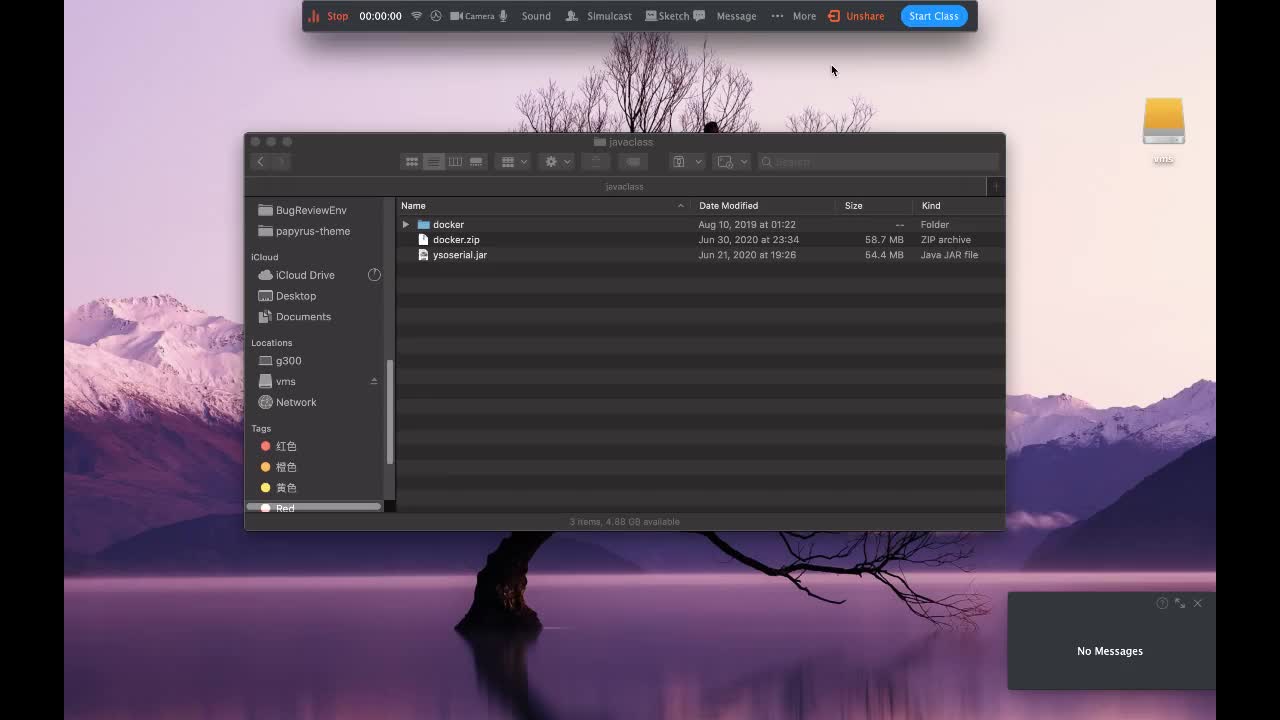This screenshot has height=720, width=1280.
Task: Toggle the Camera in the class toolbar
Action: pyautogui.click(x=472, y=16)
